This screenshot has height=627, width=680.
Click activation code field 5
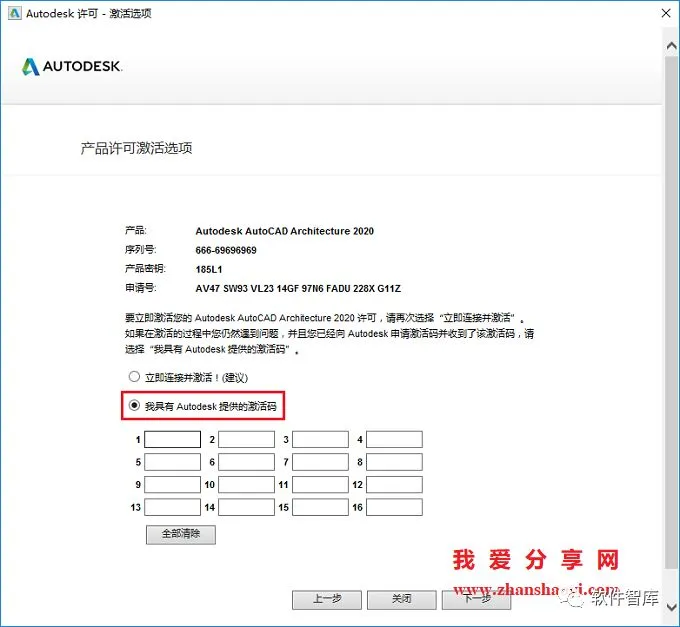coord(173,462)
